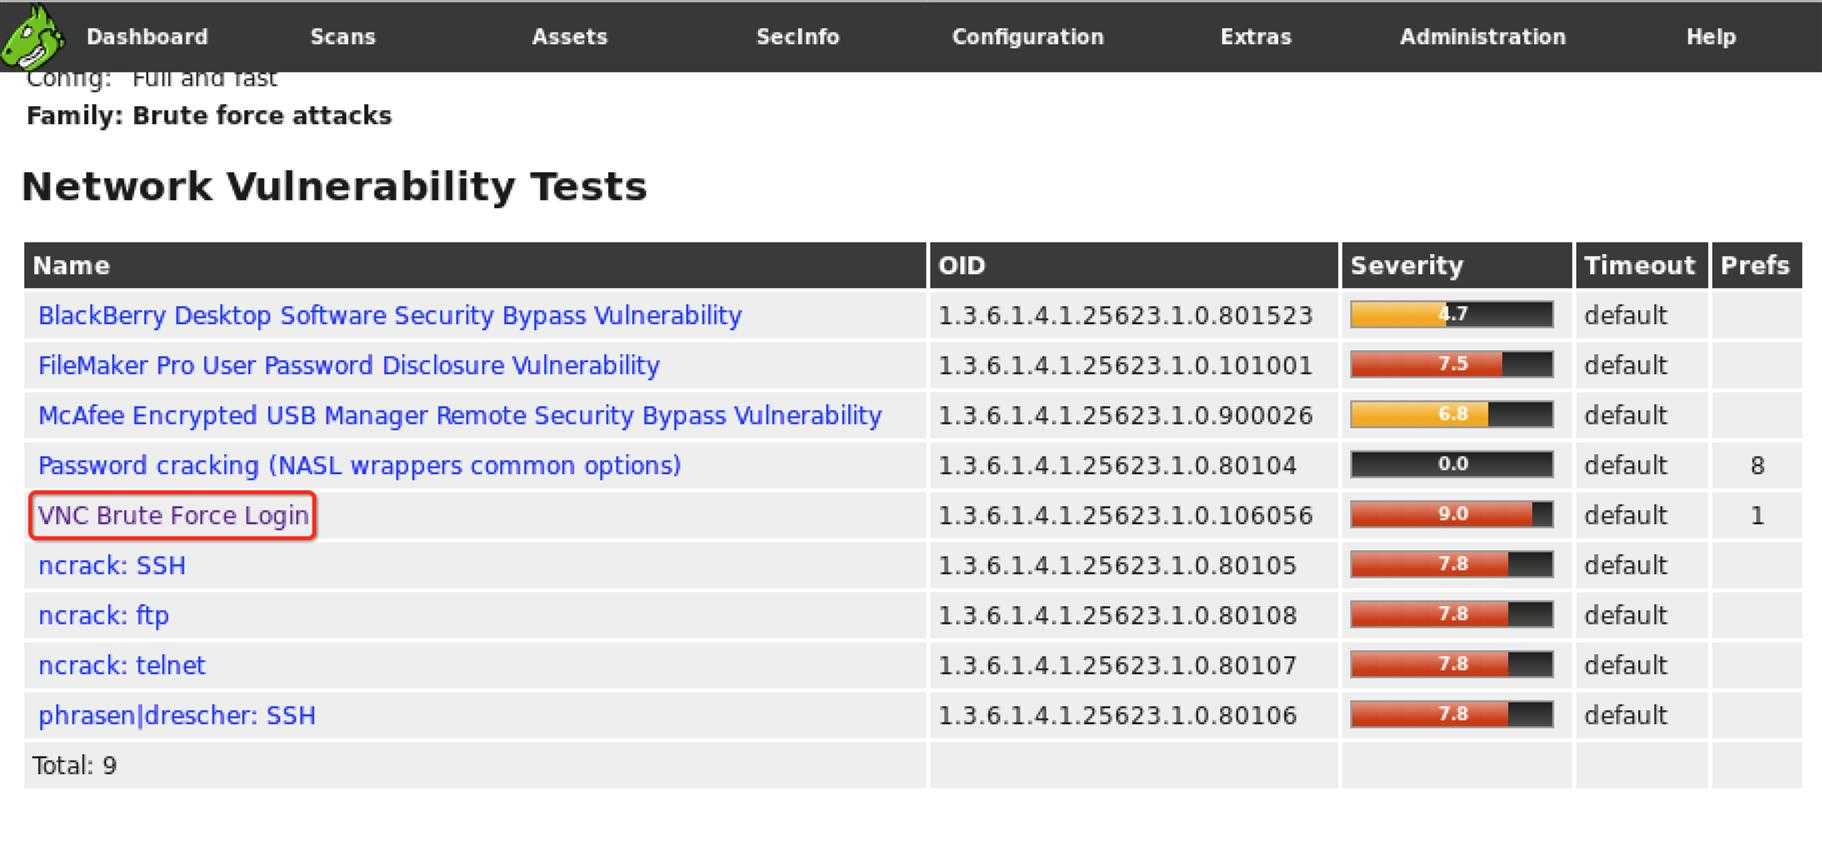Screen dimensions: 1822x846
Task: Select OID 1.3.6.1.4.1.25623.1.0.801523
Action: (1125, 315)
